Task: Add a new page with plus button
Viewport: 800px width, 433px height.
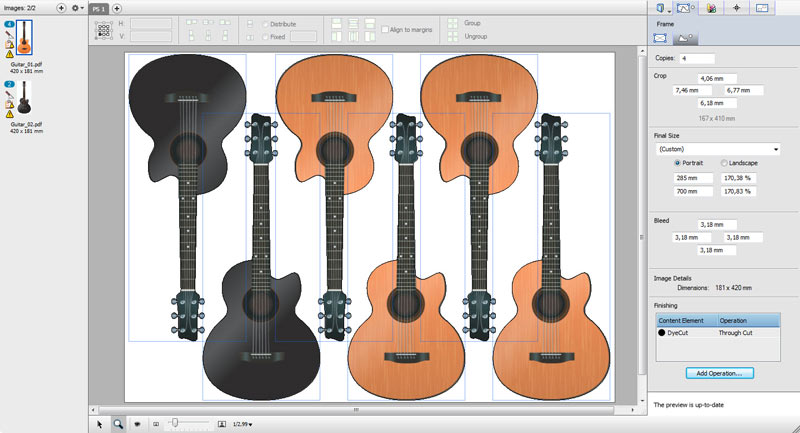Action: coord(116,8)
